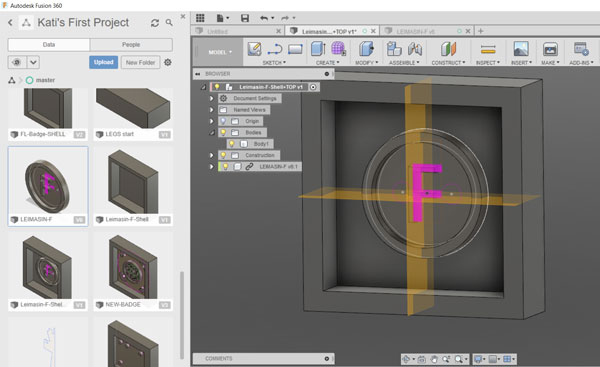Select the Data tab
600x367 pixels.
pyautogui.click(x=49, y=45)
